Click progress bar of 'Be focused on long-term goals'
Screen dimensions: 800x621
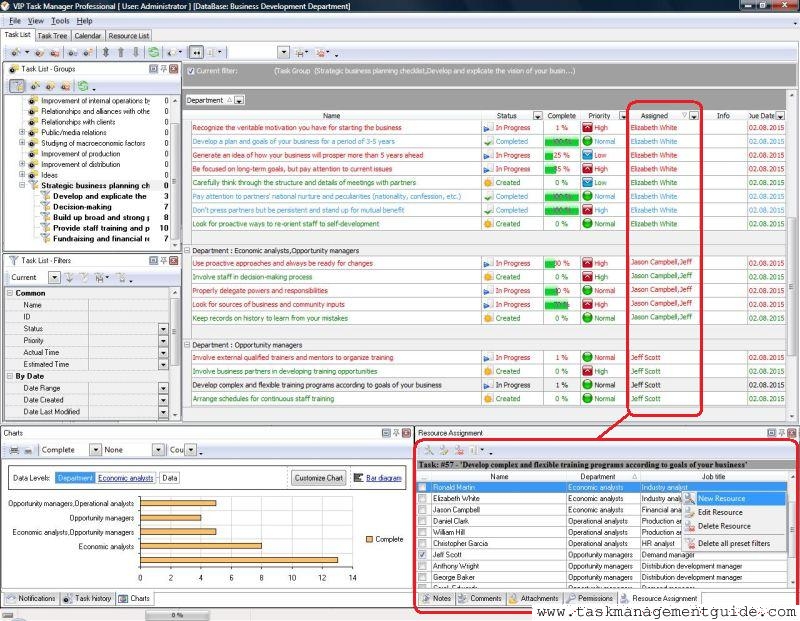tap(562, 169)
